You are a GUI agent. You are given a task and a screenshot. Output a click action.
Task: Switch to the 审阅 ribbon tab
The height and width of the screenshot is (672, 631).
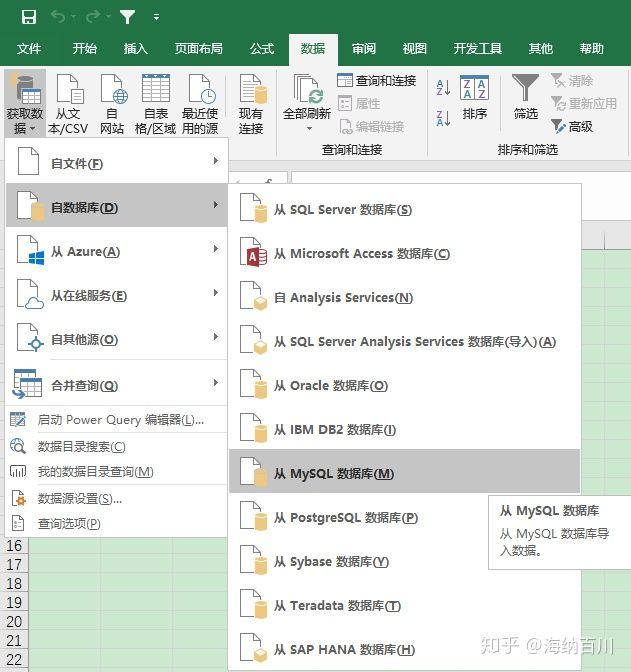[364, 49]
